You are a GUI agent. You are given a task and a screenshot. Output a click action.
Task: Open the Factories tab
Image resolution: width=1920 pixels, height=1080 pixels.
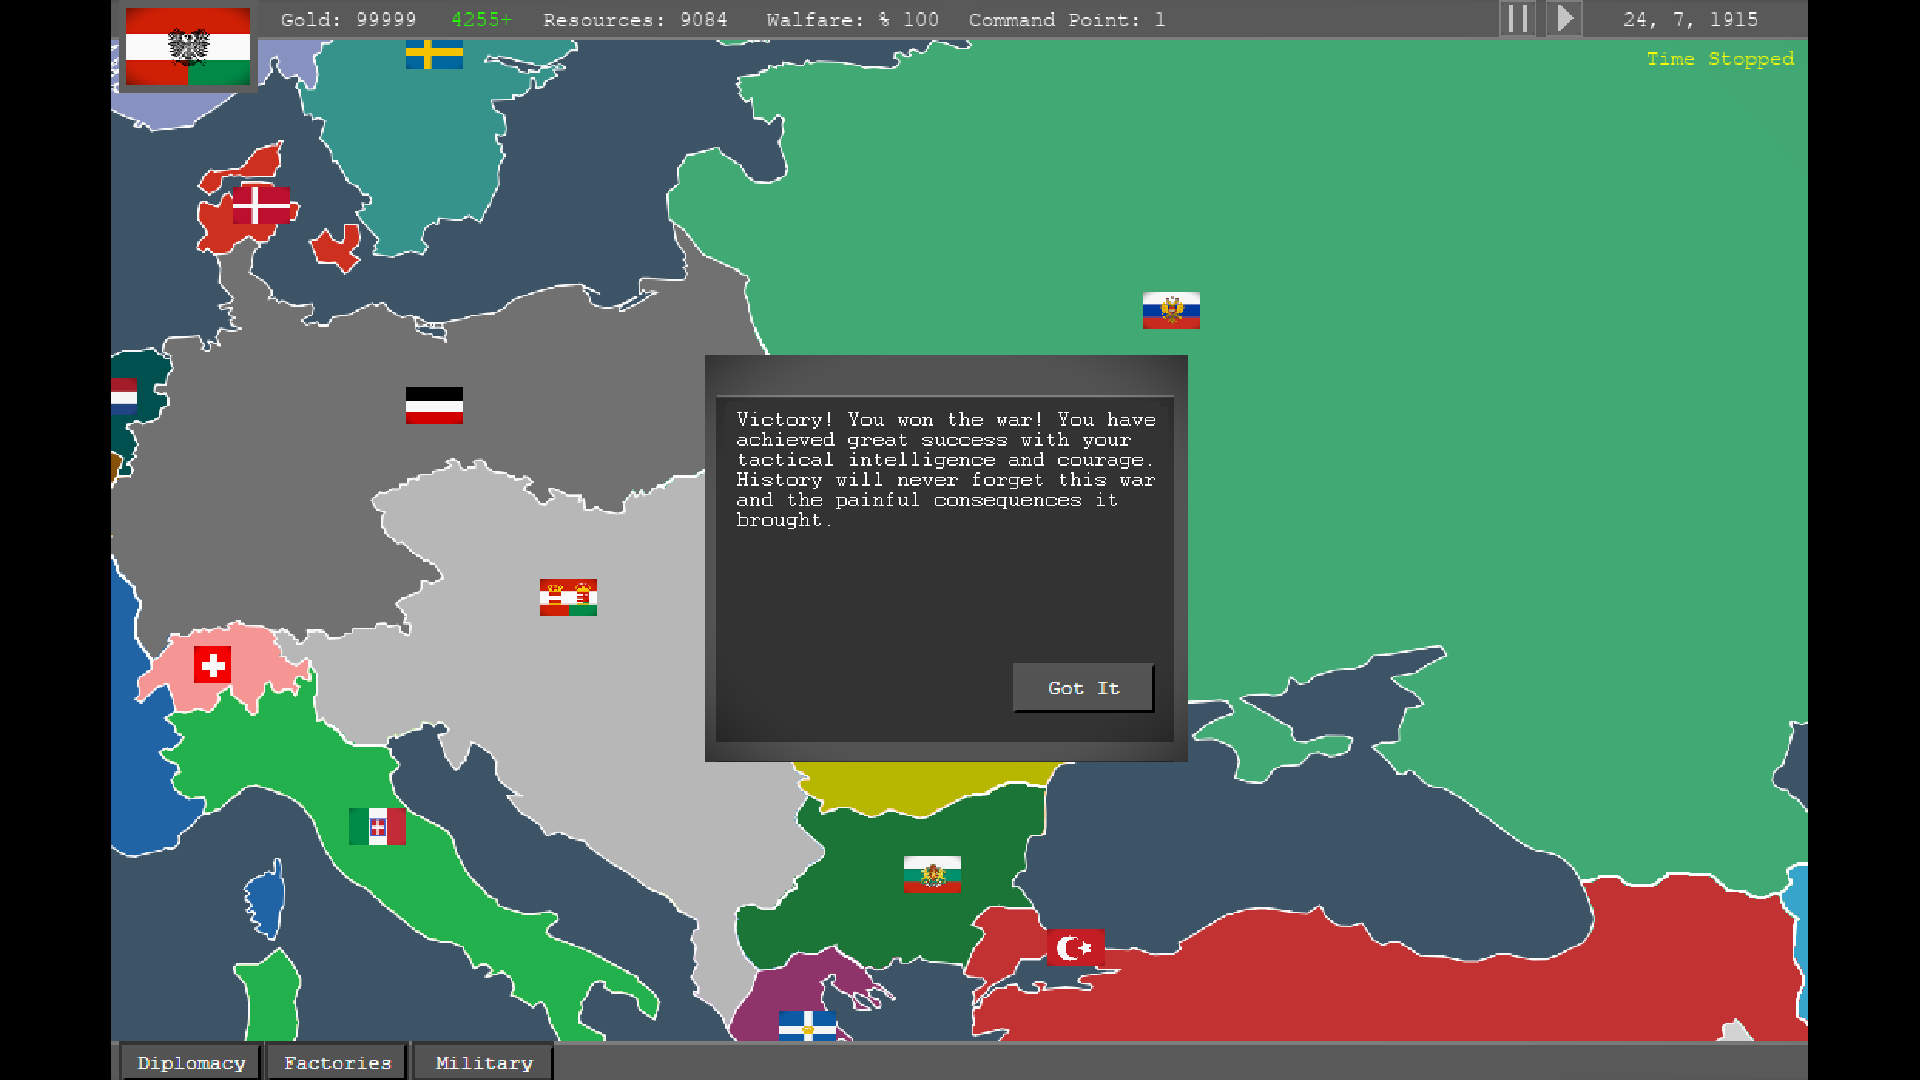pos(337,1063)
